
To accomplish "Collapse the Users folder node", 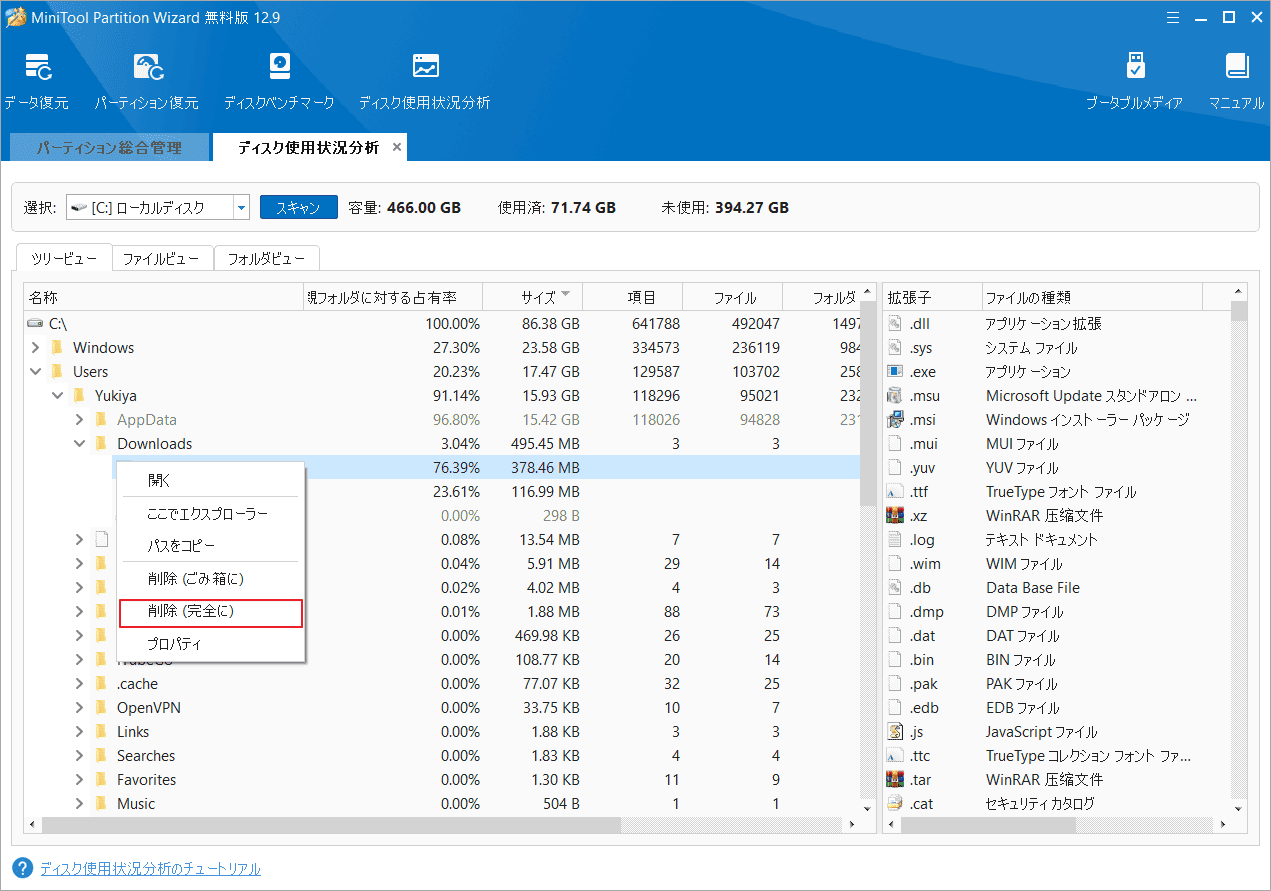I will (35, 372).
